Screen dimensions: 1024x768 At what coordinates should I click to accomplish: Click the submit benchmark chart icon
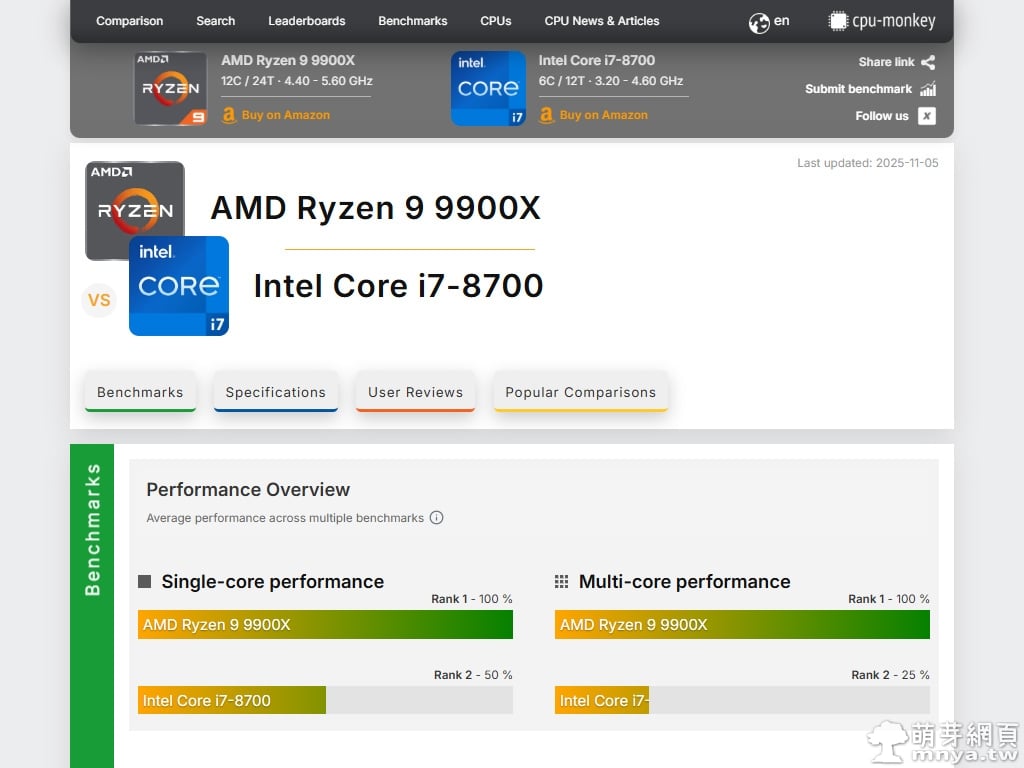tap(928, 89)
